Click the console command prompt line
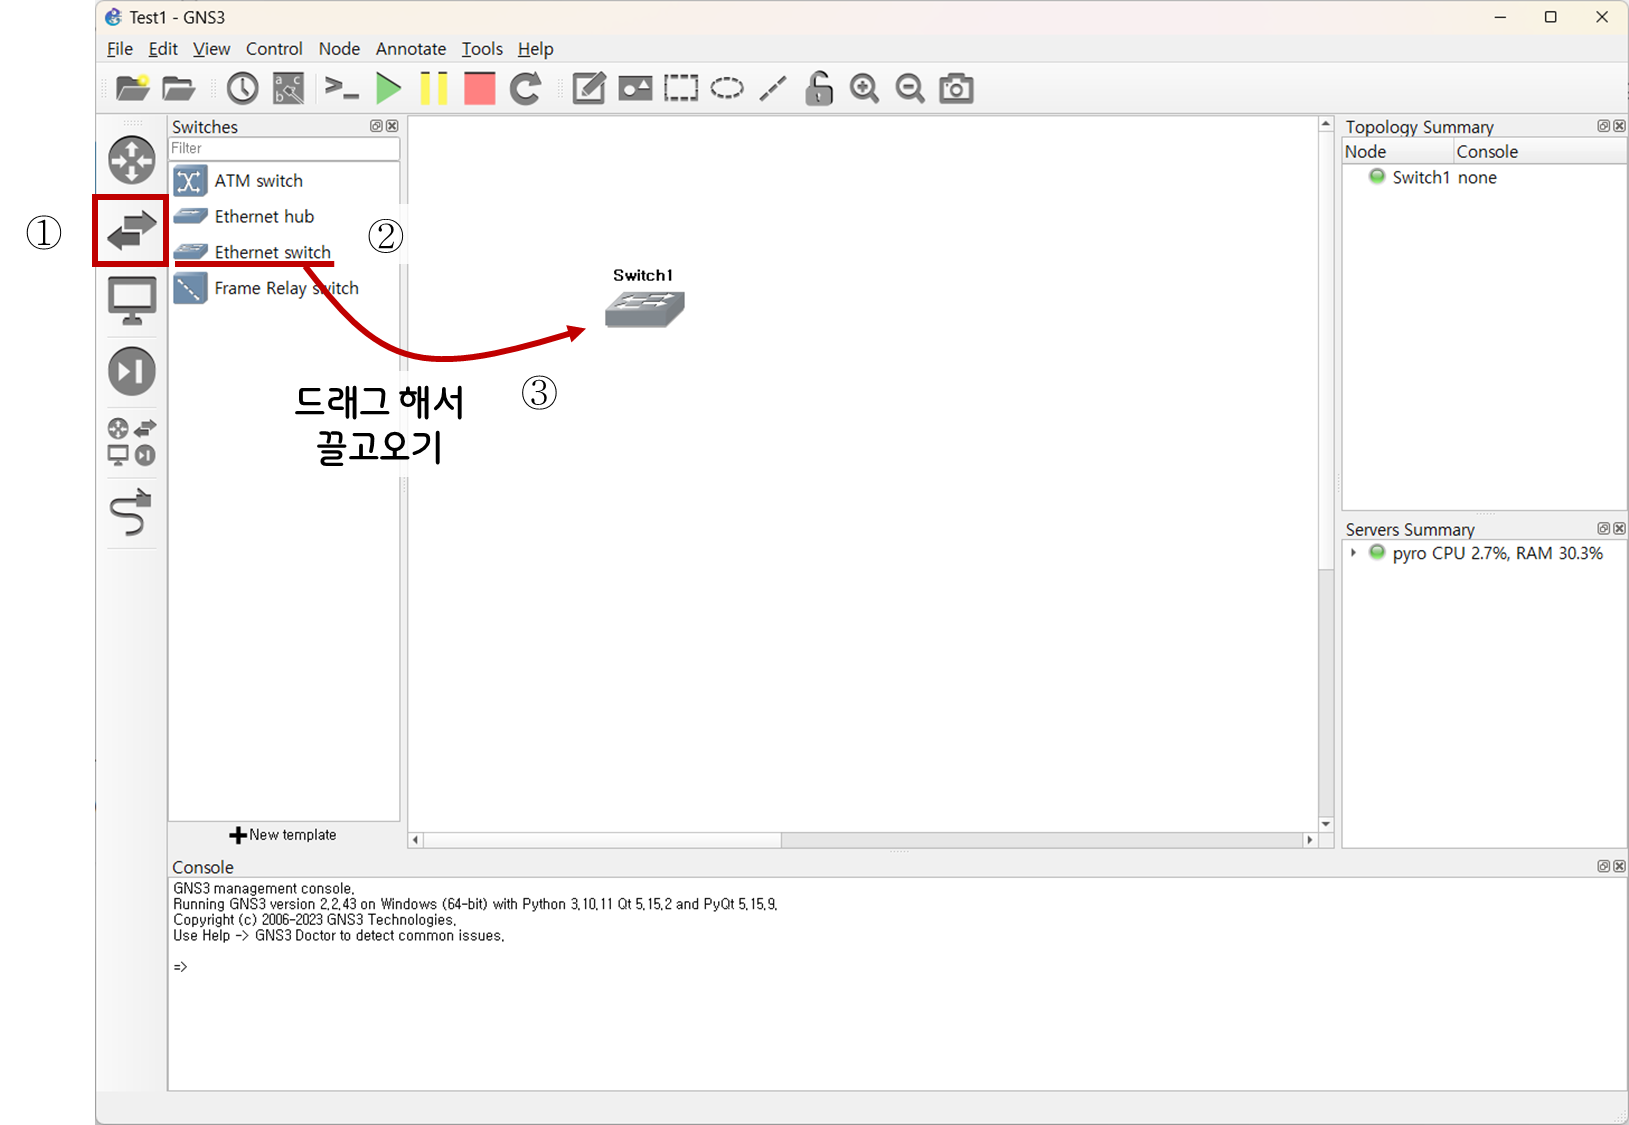1629x1125 pixels. click(180, 967)
